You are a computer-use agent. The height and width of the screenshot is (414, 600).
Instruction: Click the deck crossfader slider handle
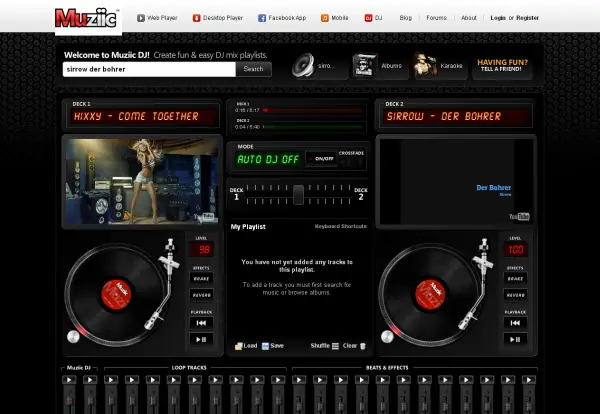pos(298,195)
